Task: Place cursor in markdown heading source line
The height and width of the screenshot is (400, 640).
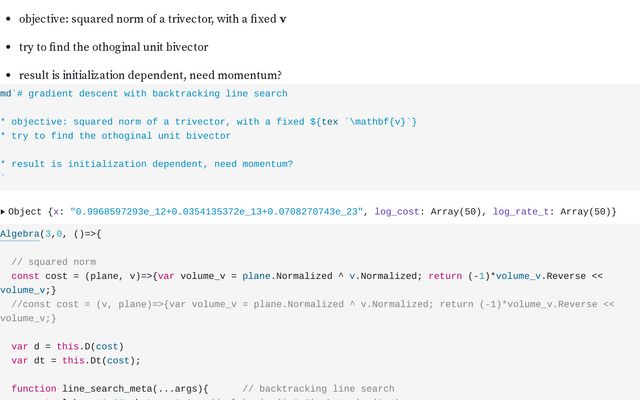Action: [144, 93]
